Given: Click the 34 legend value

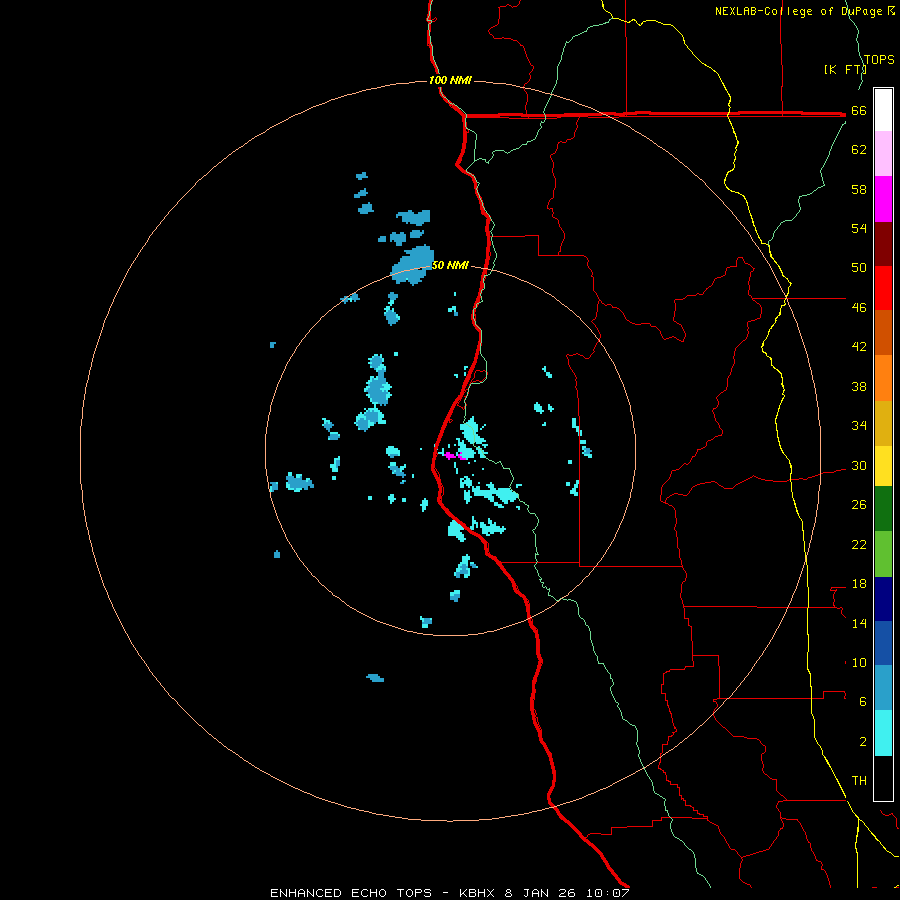Looking at the screenshot, I should click(x=859, y=425).
